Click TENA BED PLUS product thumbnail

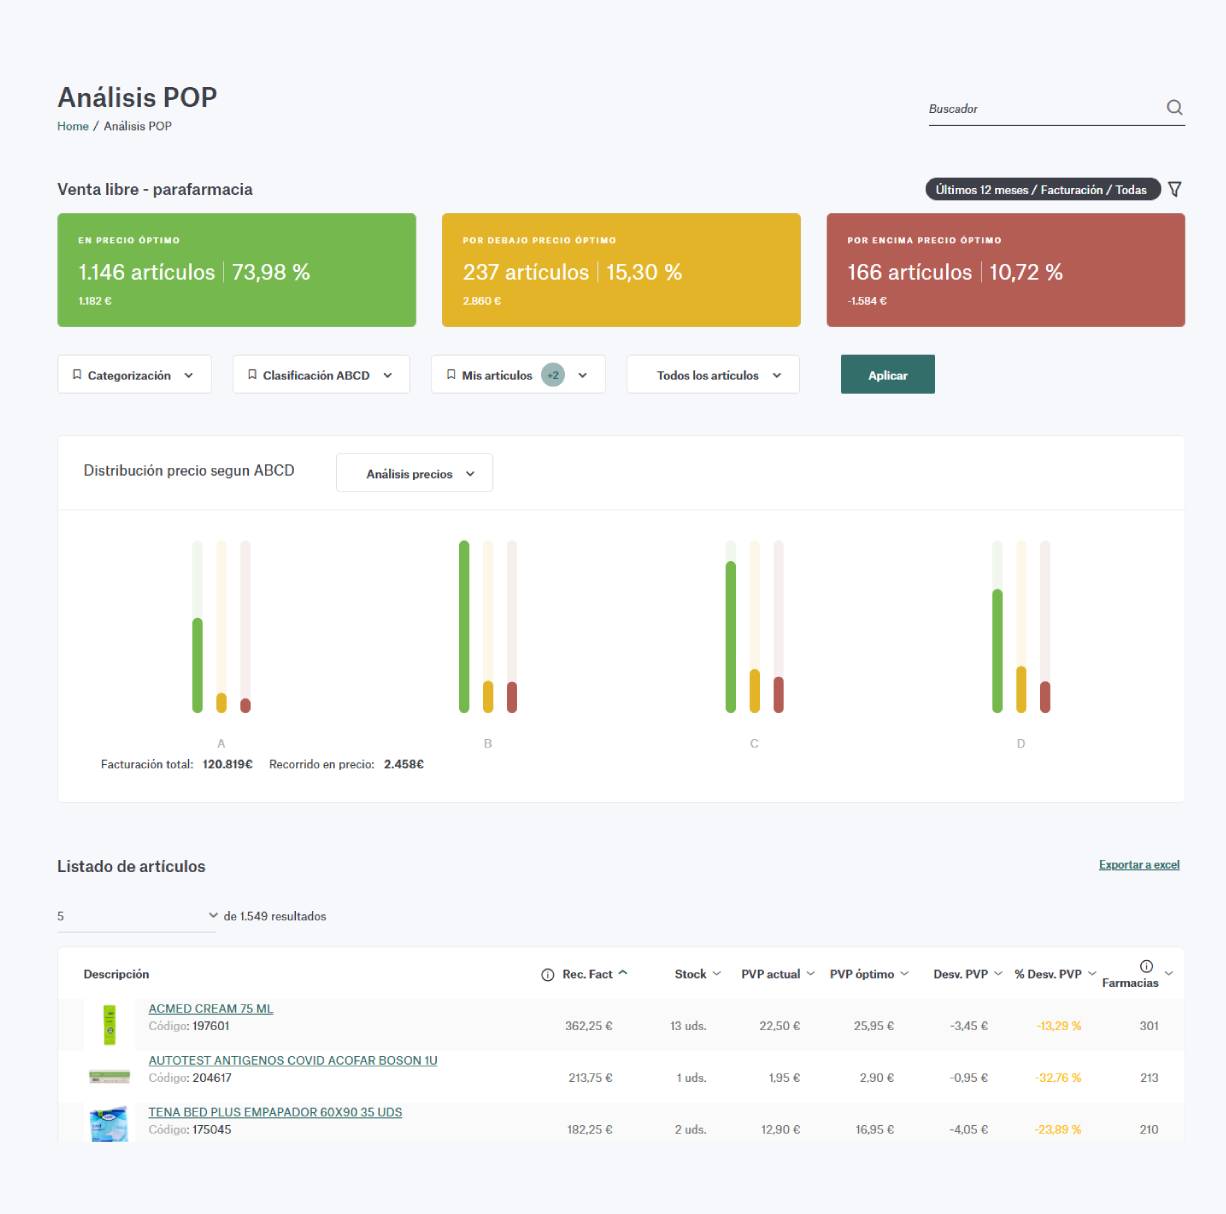(x=109, y=1124)
